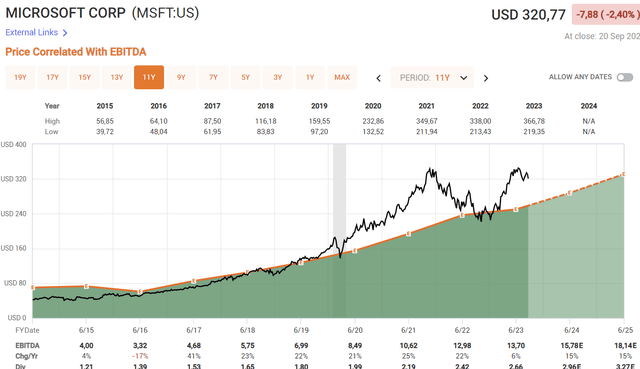640x369 pixels.
Task: Switch to the 5Y period
Action: (x=245, y=77)
